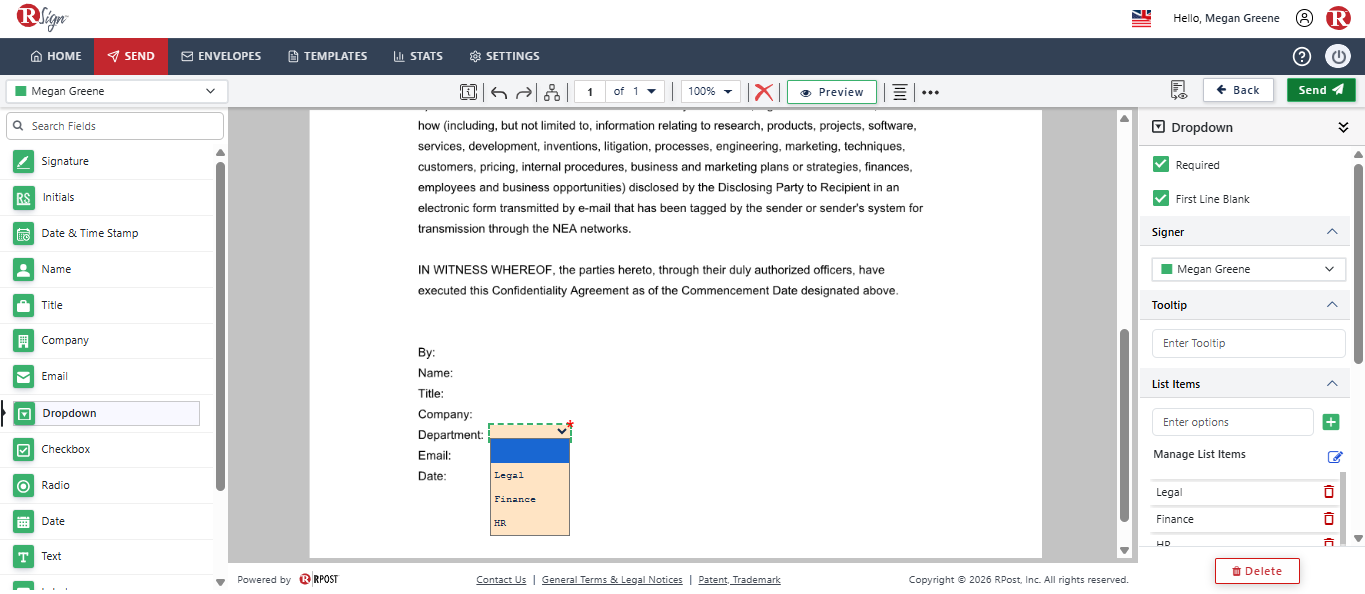The height and width of the screenshot is (594, 1365).
Task: Click the red Delete button
Action: coord(1257,571)
